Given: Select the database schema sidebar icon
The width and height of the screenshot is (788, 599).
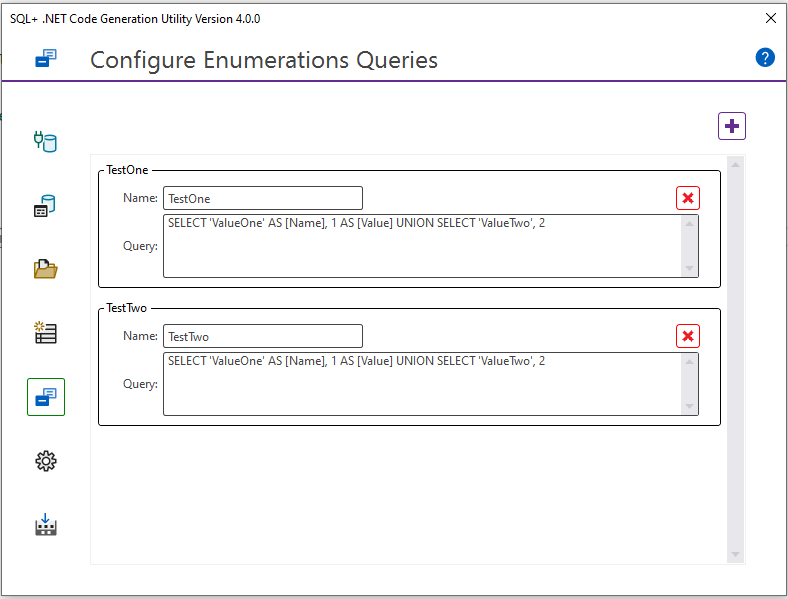Looking at the screenshot, I should 46,207.
